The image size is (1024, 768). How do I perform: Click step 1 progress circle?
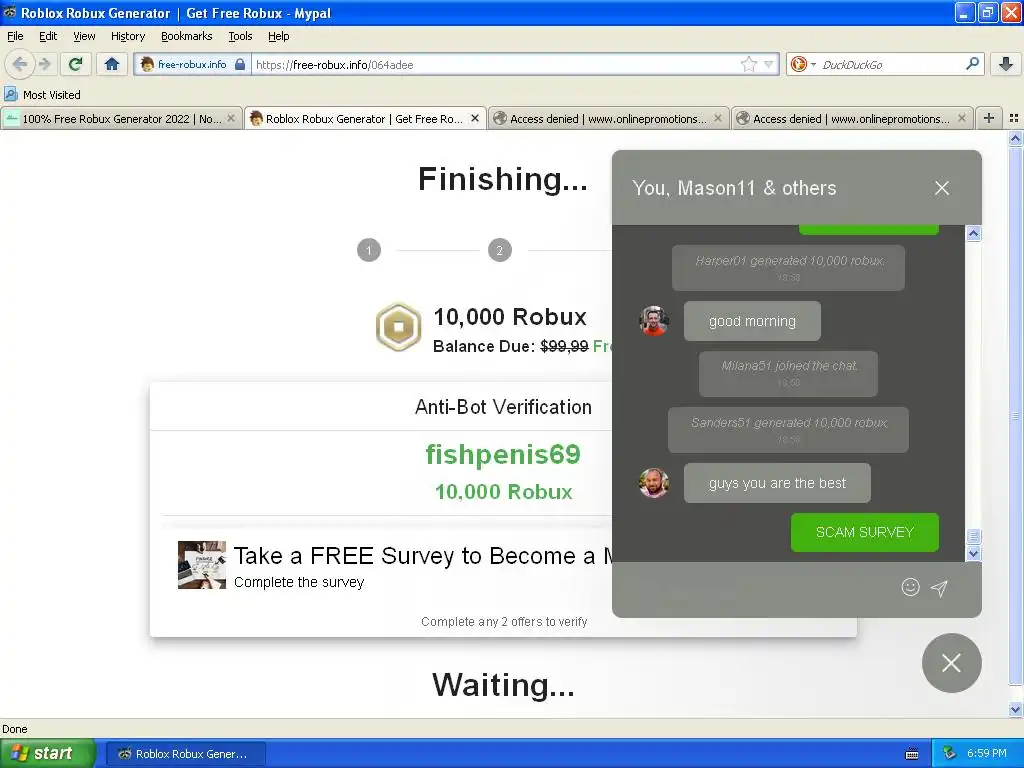[369, 250]
